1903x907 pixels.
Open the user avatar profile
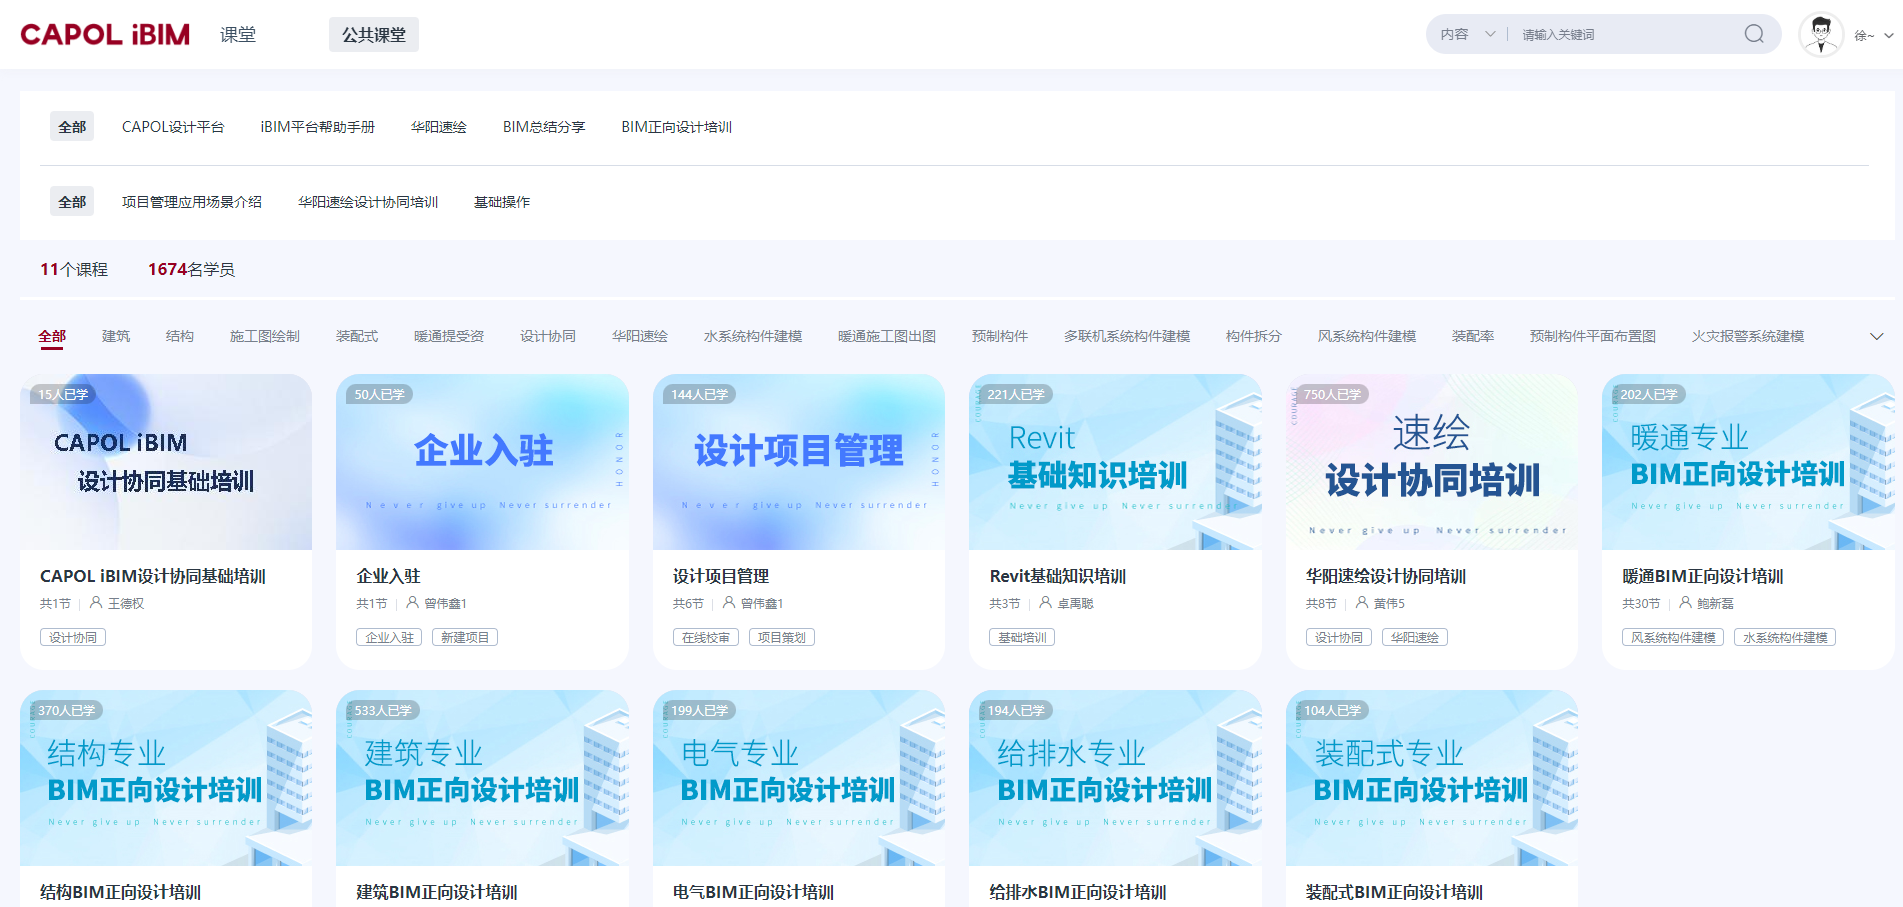pos(1821,34)
